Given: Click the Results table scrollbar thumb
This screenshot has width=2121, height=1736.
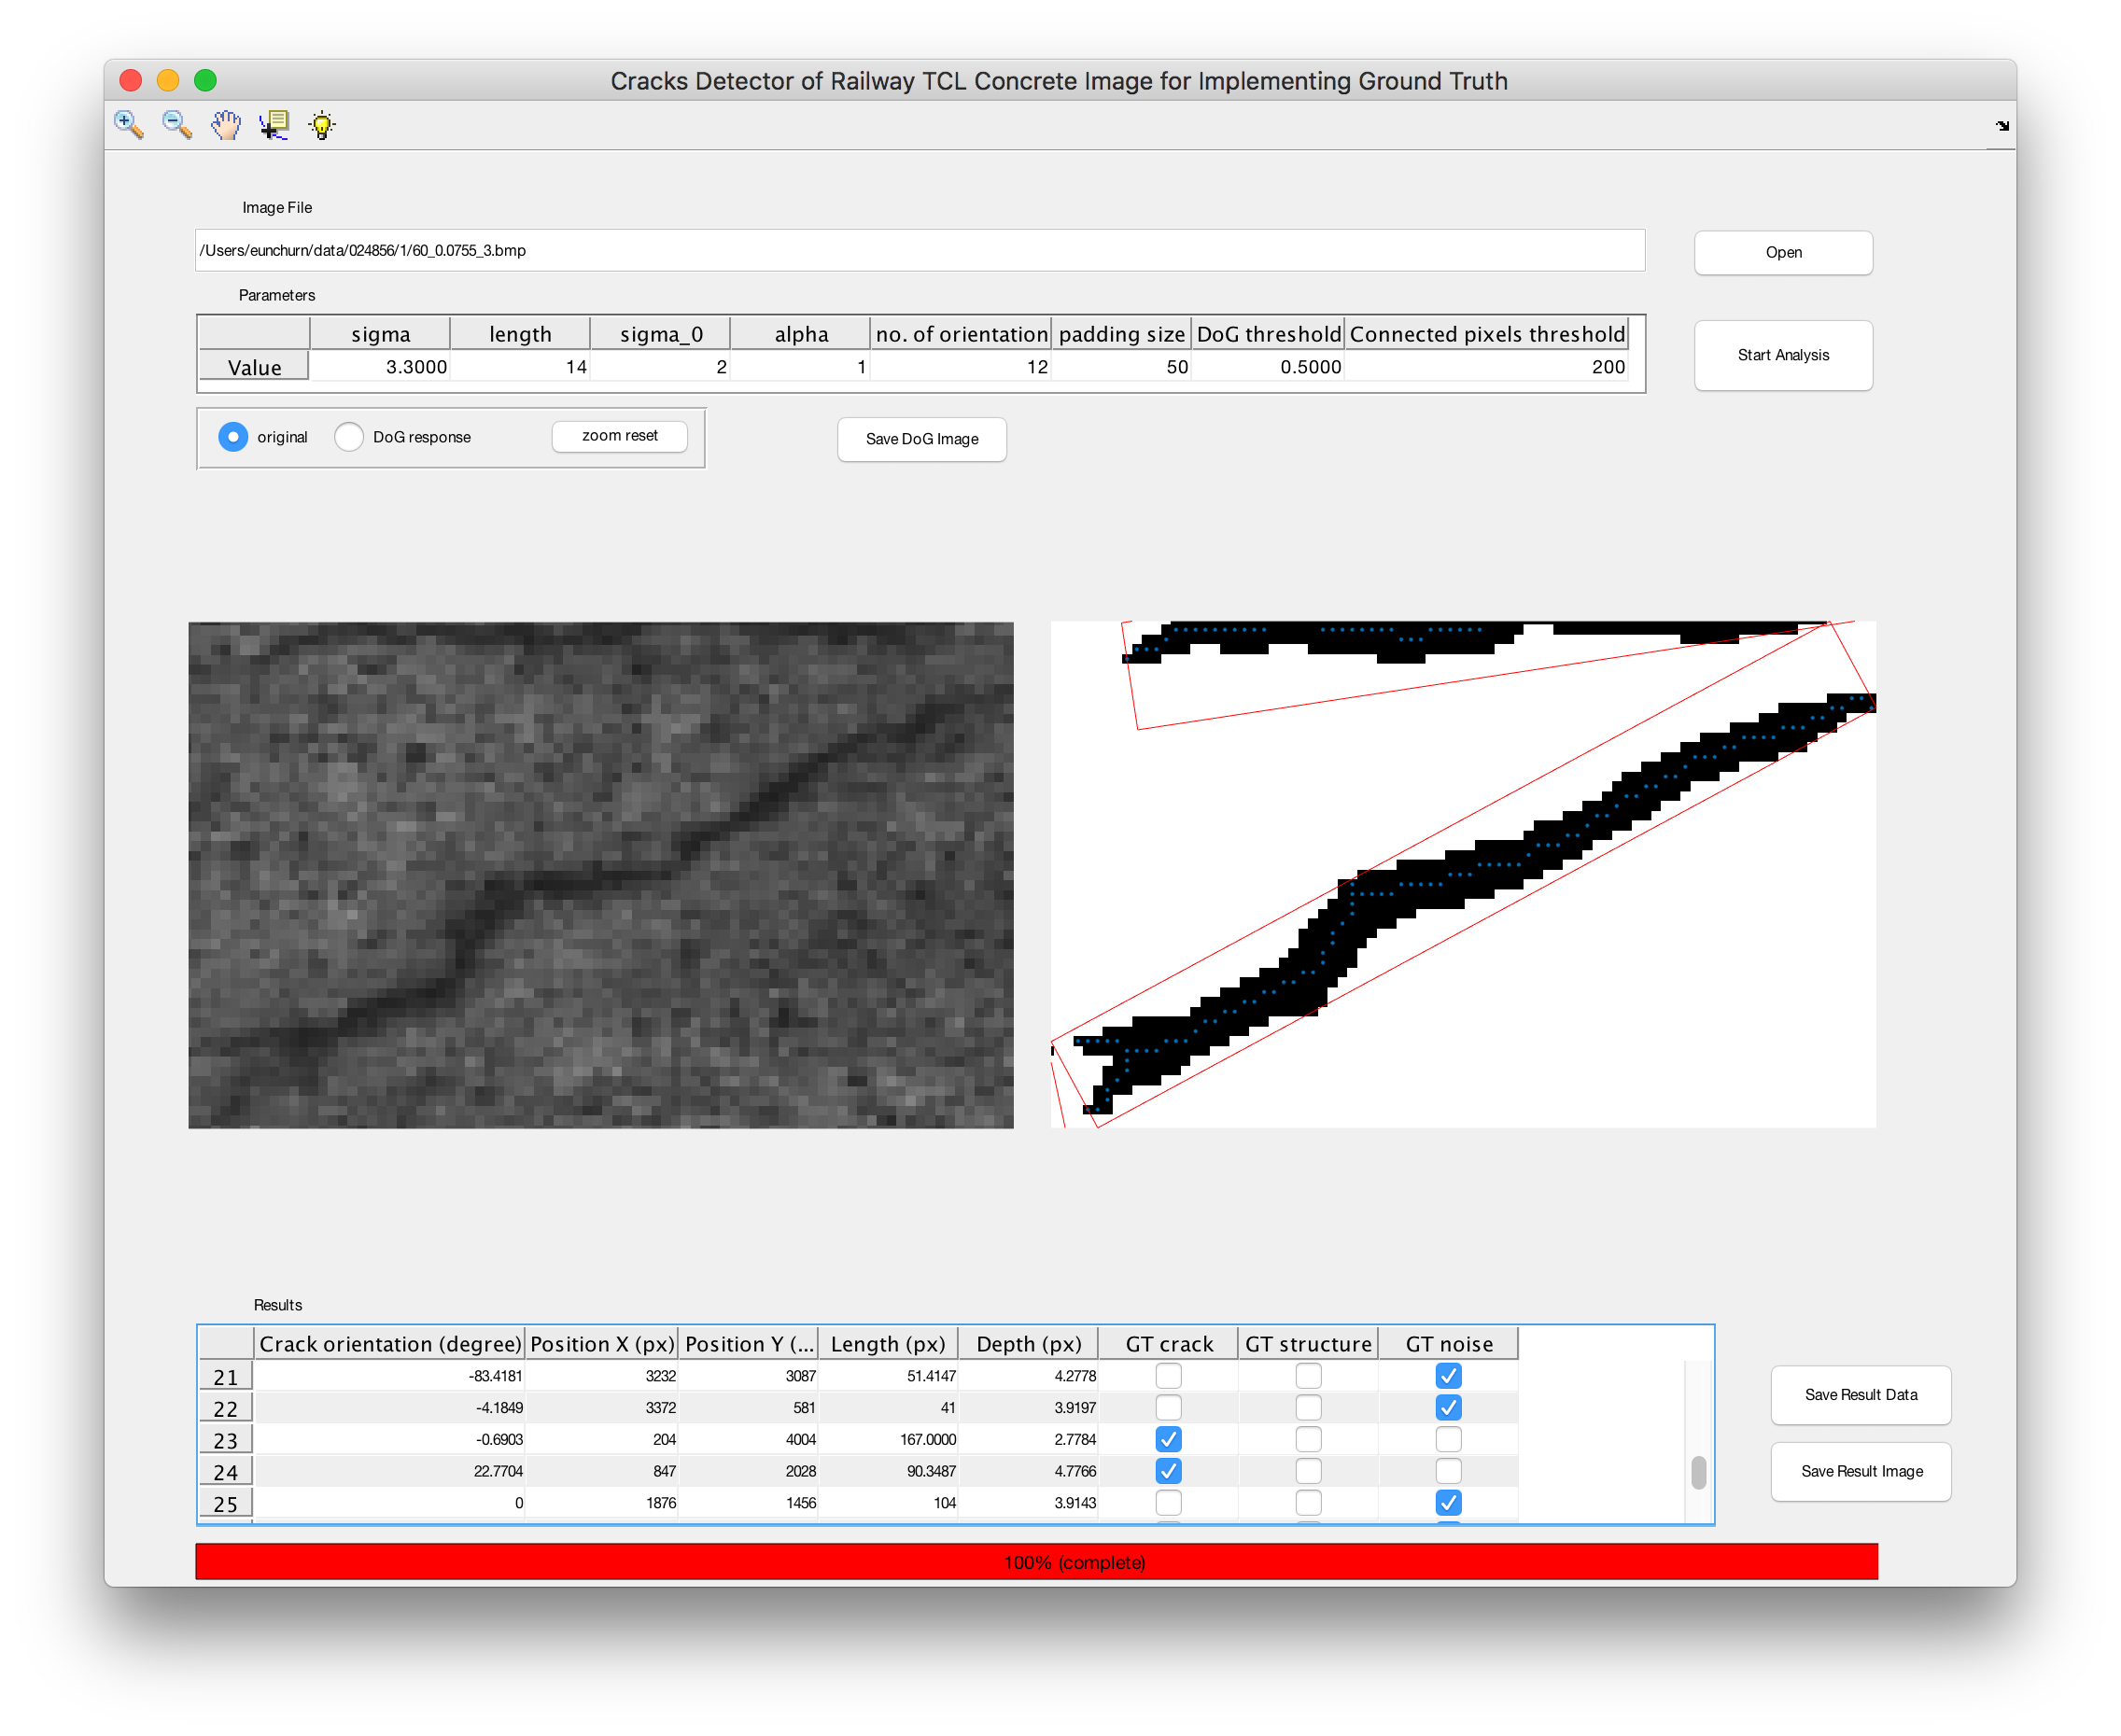Looking at the screenshot, I should click(x=1698, y=1473).
